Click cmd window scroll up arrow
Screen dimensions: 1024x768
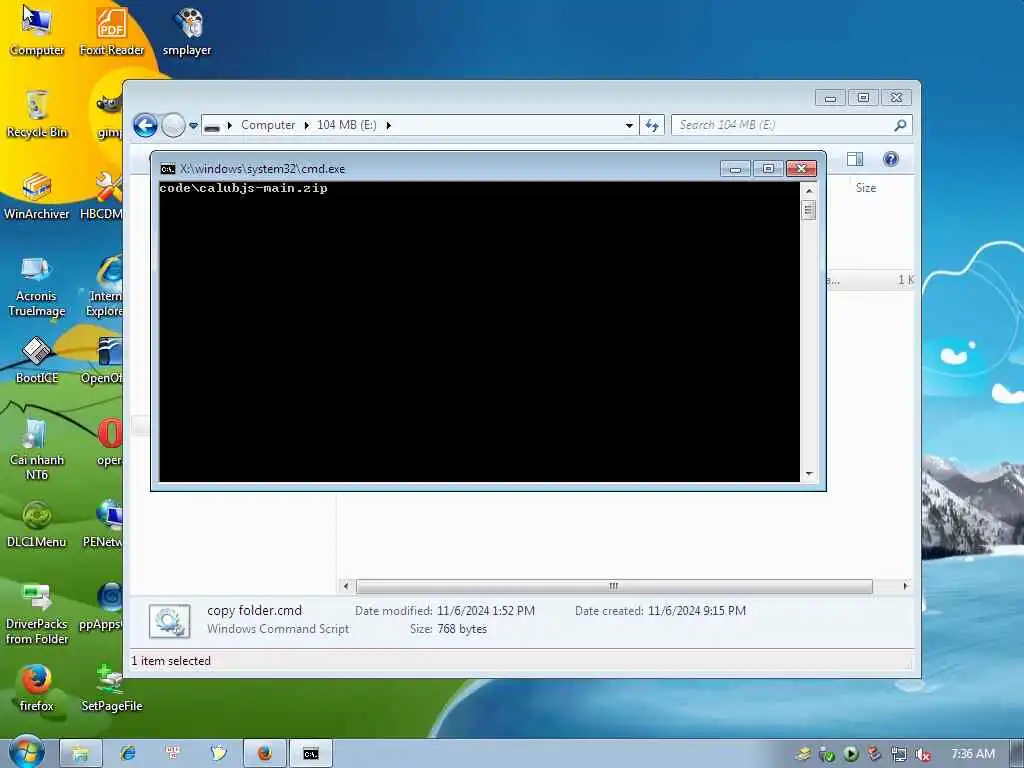(808, 191)
